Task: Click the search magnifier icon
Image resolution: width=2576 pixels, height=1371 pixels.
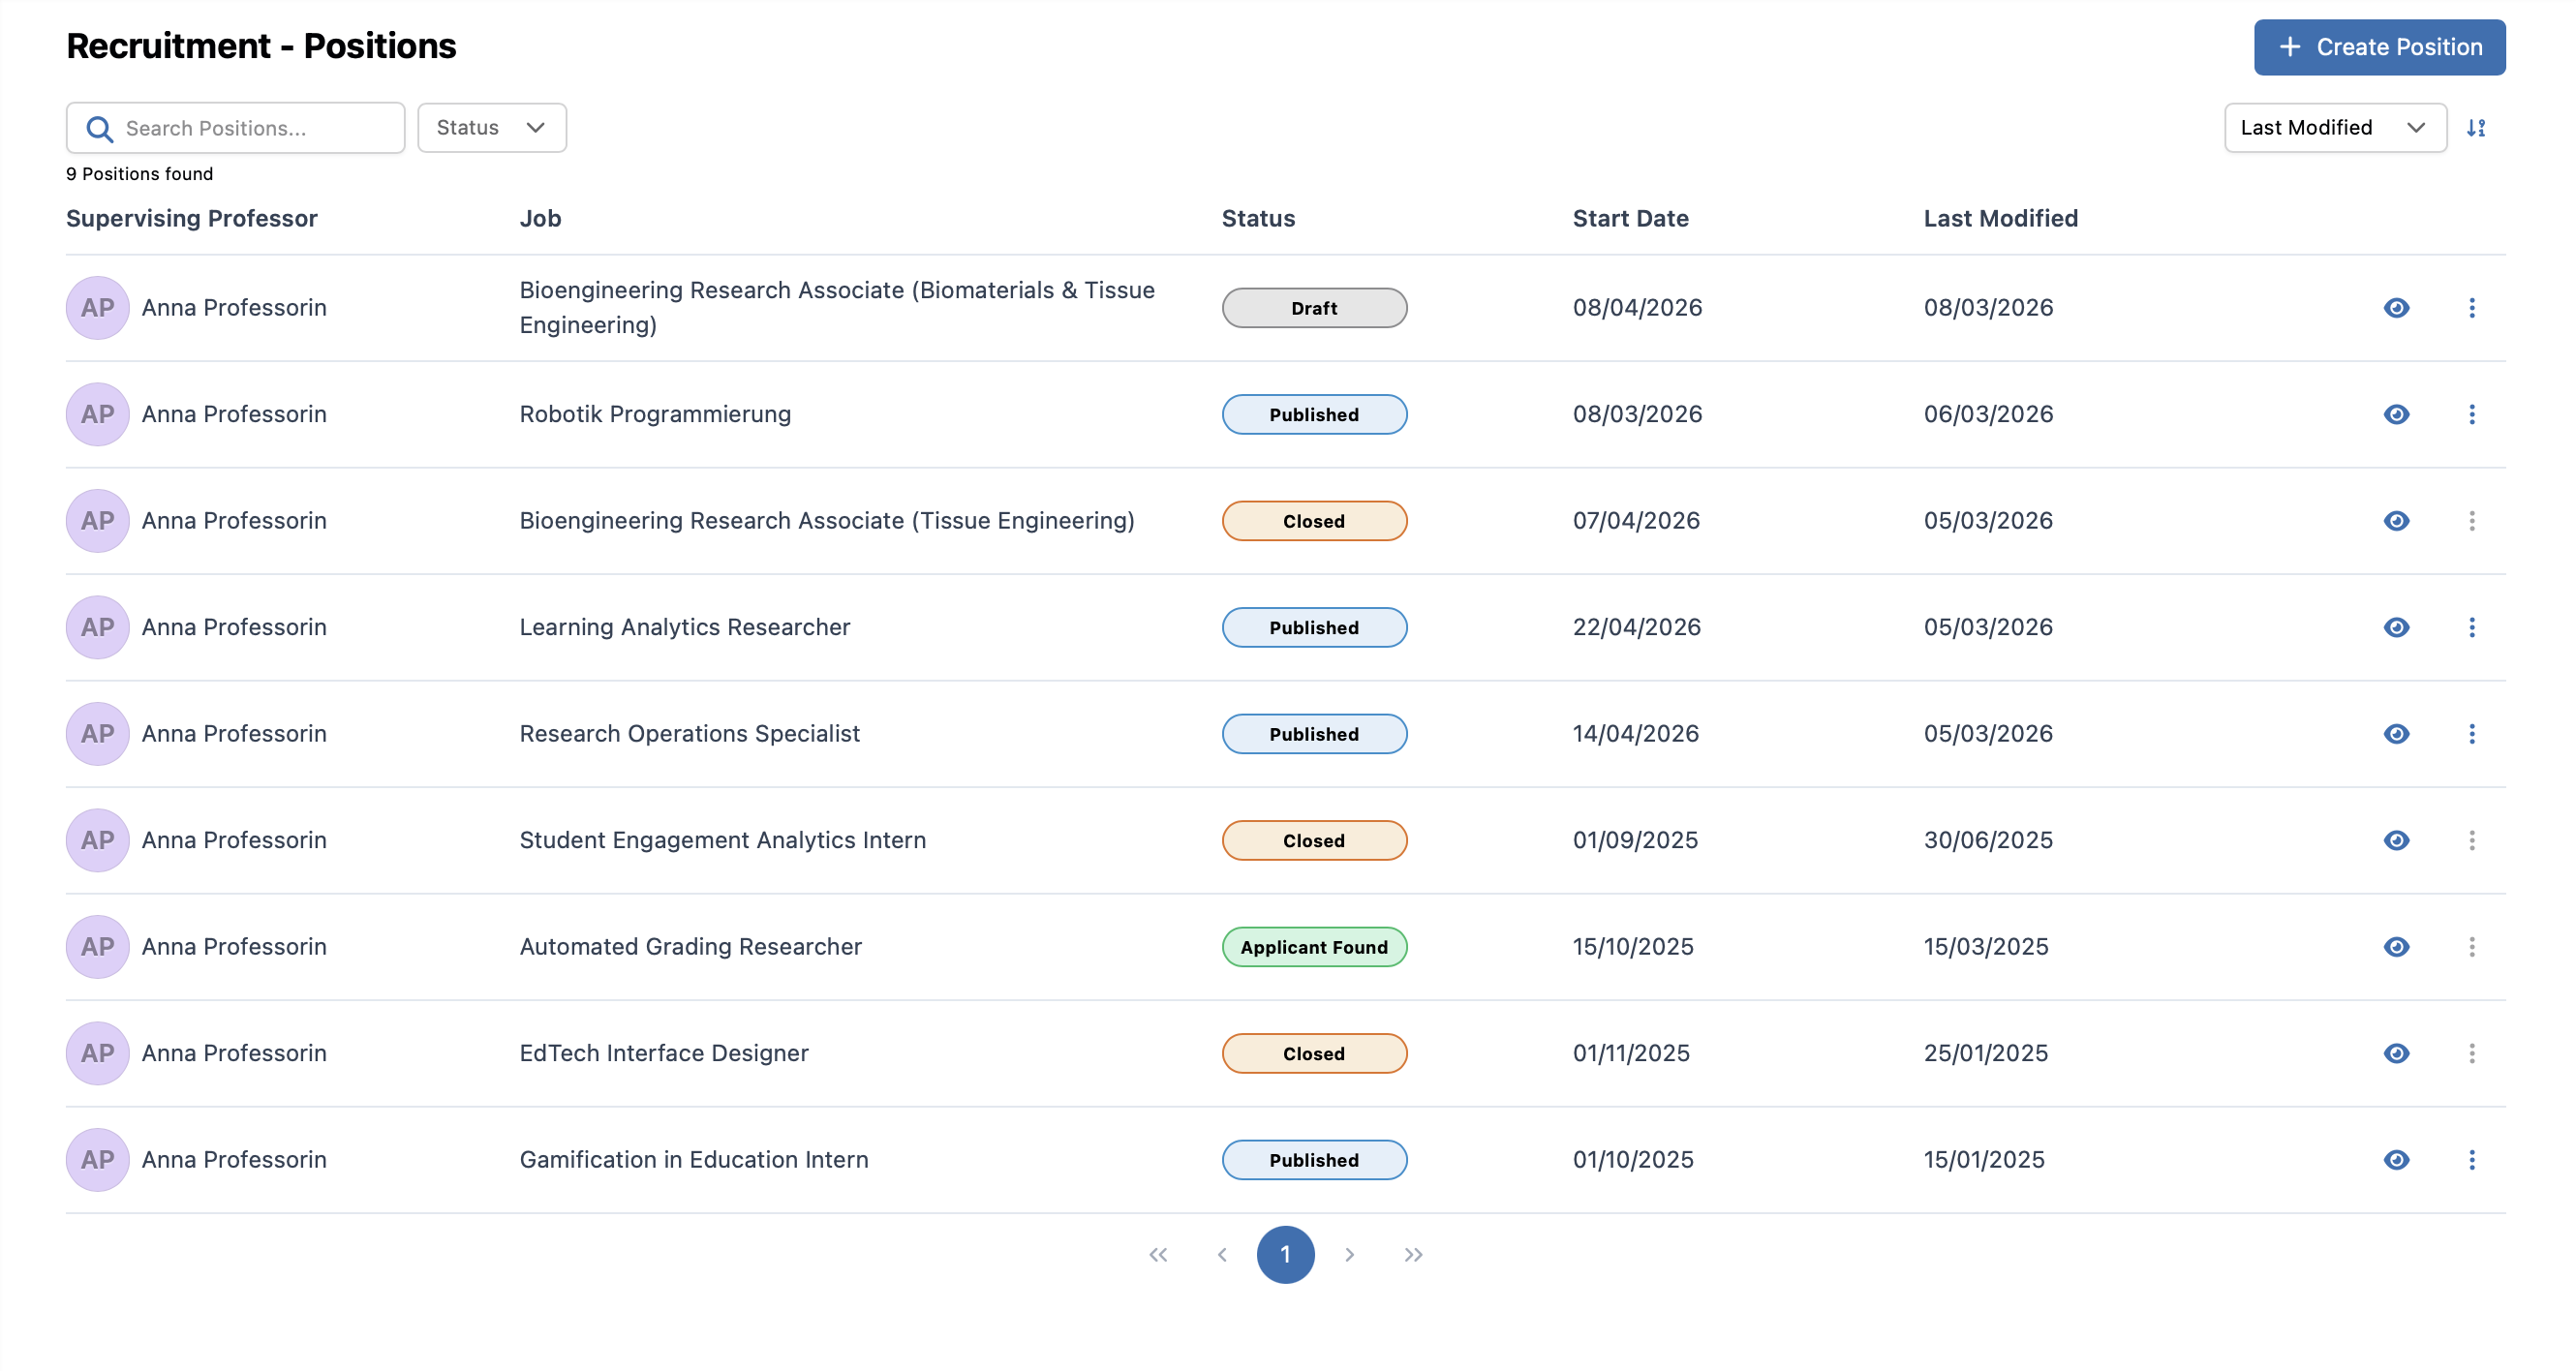Action: tap(100, 128)
